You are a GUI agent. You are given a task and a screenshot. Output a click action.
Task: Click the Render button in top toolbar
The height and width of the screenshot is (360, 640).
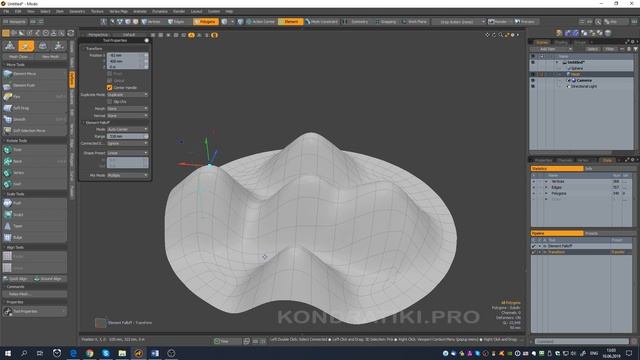pyautogui.click(x=499, y=22)
